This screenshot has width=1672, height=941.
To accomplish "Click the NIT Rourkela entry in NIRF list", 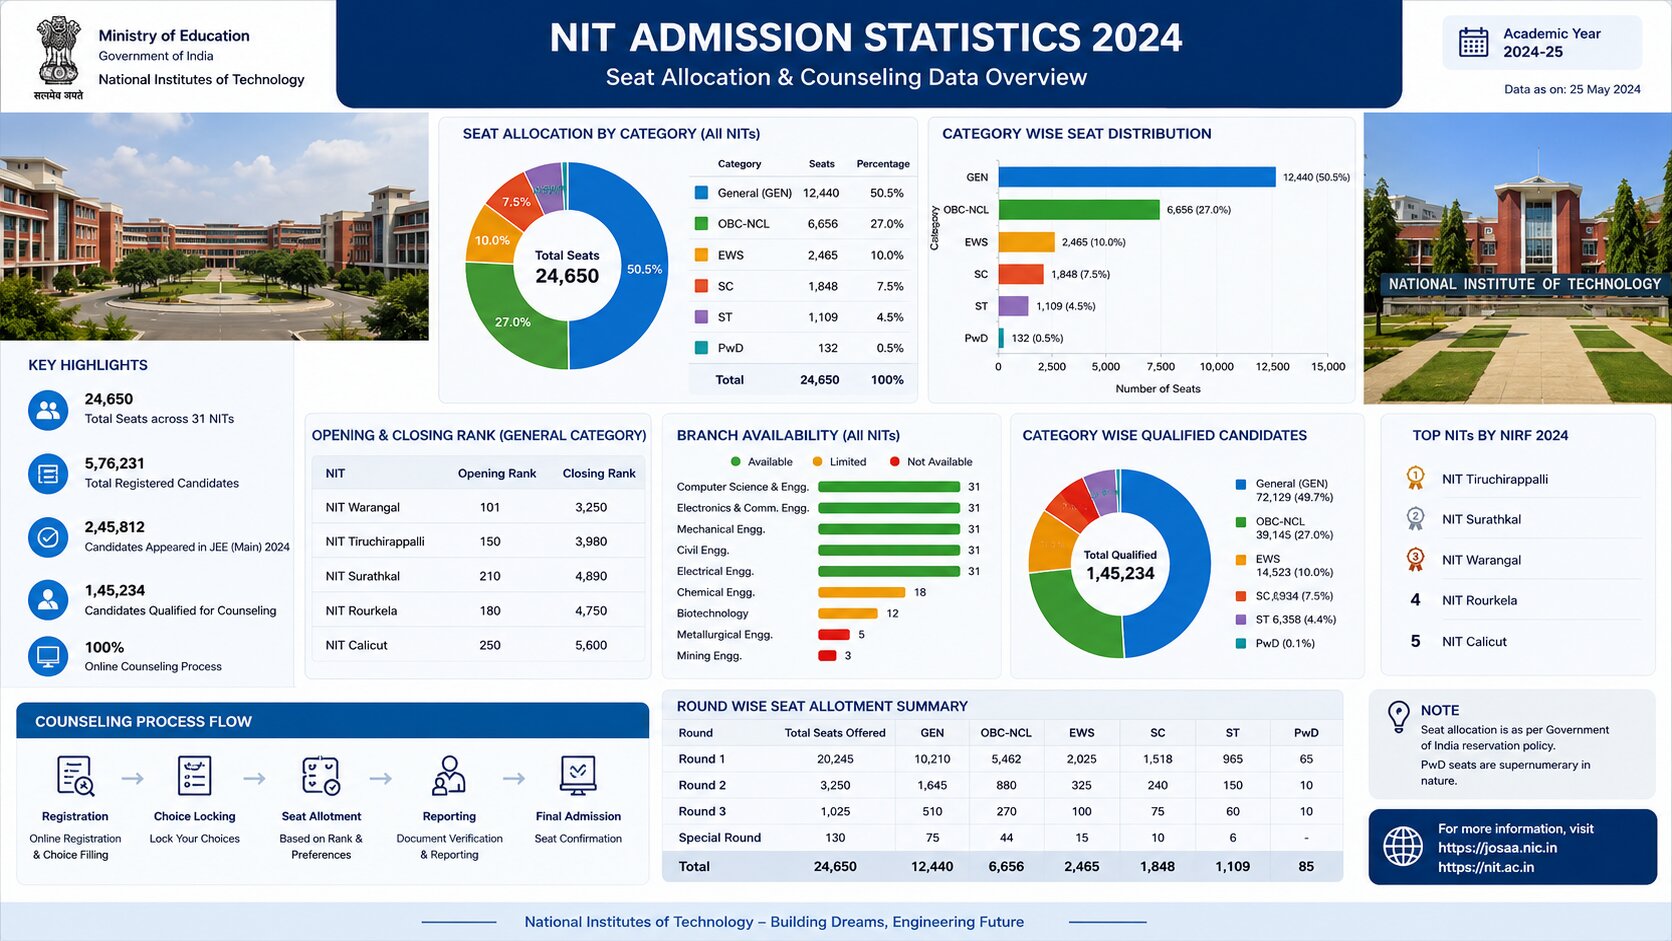I will (1479, 601).
